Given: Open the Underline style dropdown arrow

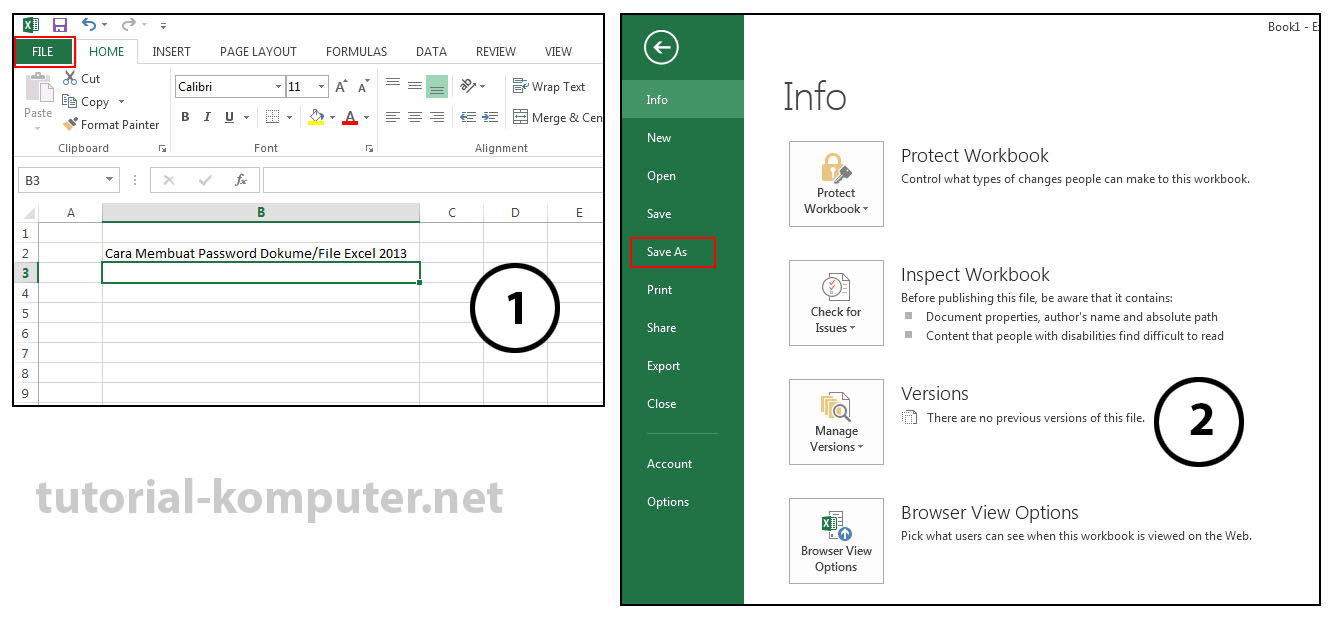Looking at the screenshot, I should 245,118.
